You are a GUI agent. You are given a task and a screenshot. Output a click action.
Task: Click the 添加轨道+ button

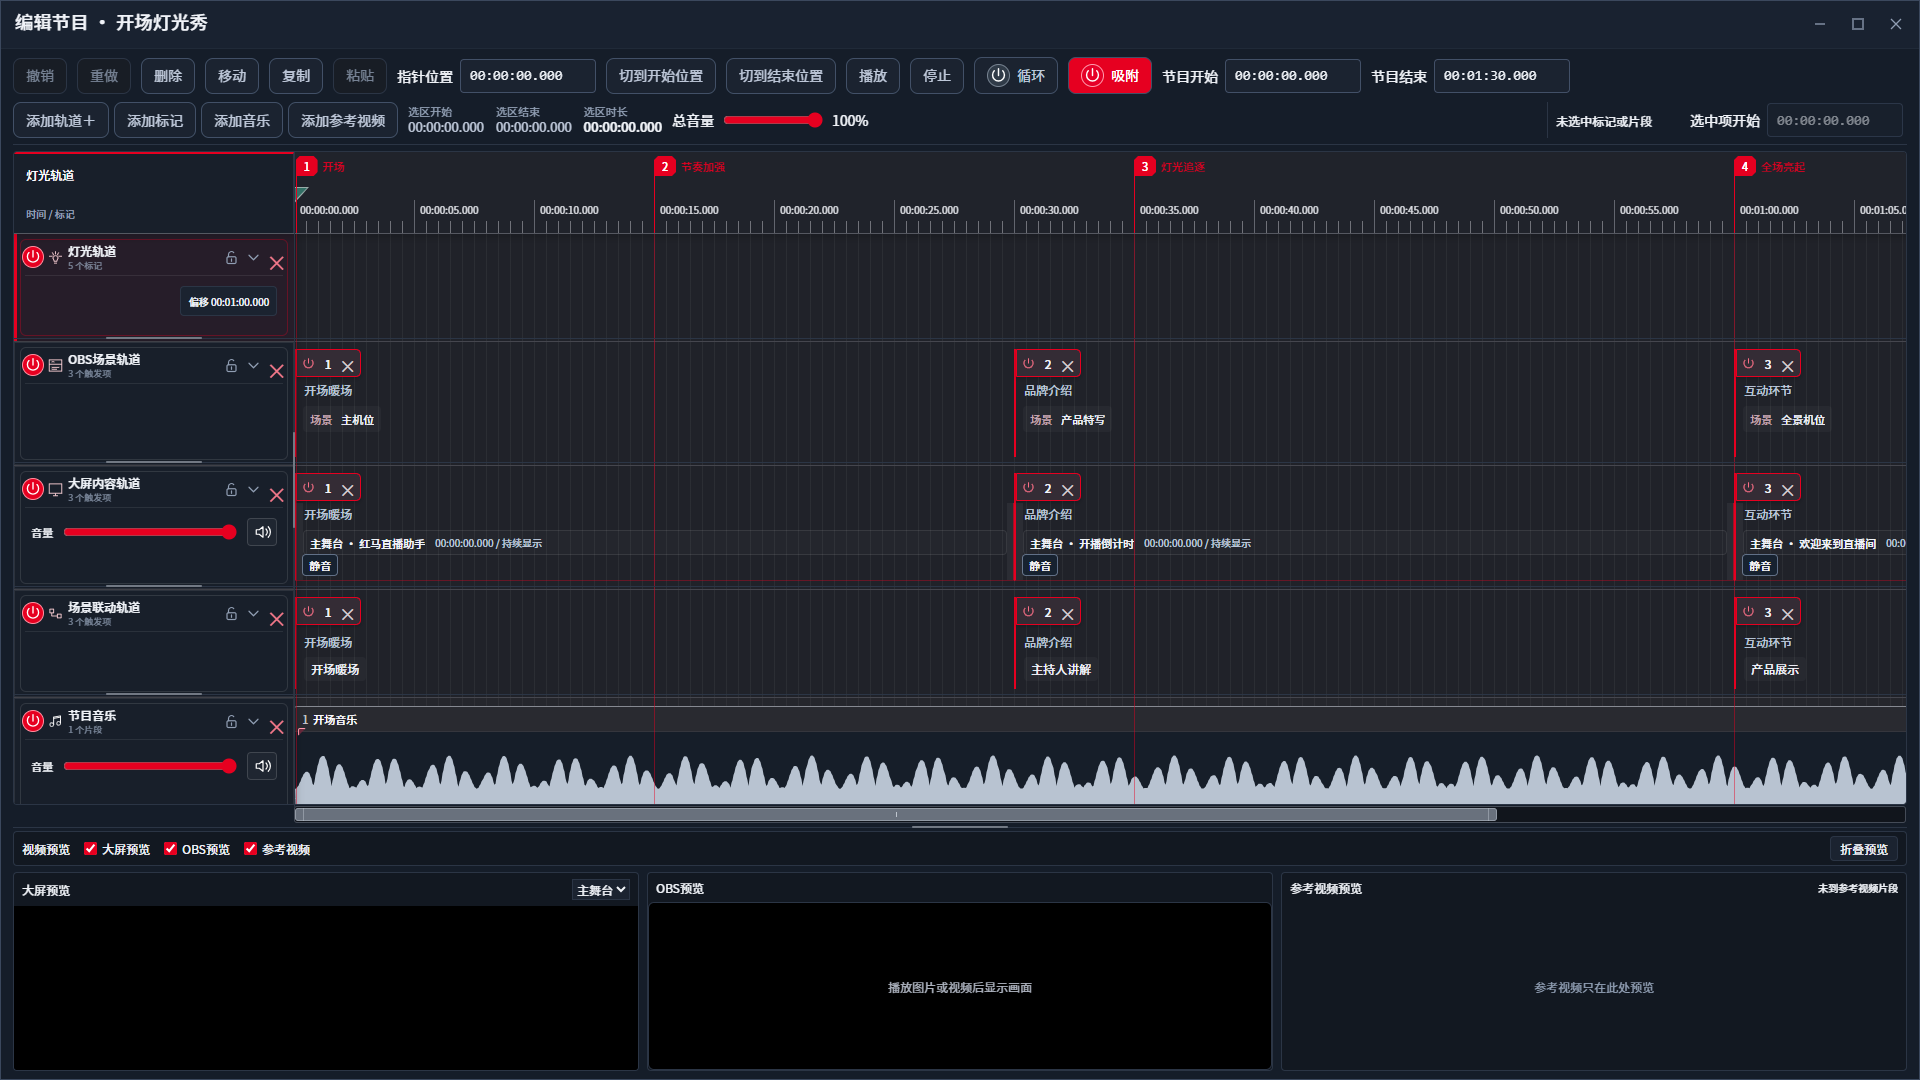[x=61, y=121]
